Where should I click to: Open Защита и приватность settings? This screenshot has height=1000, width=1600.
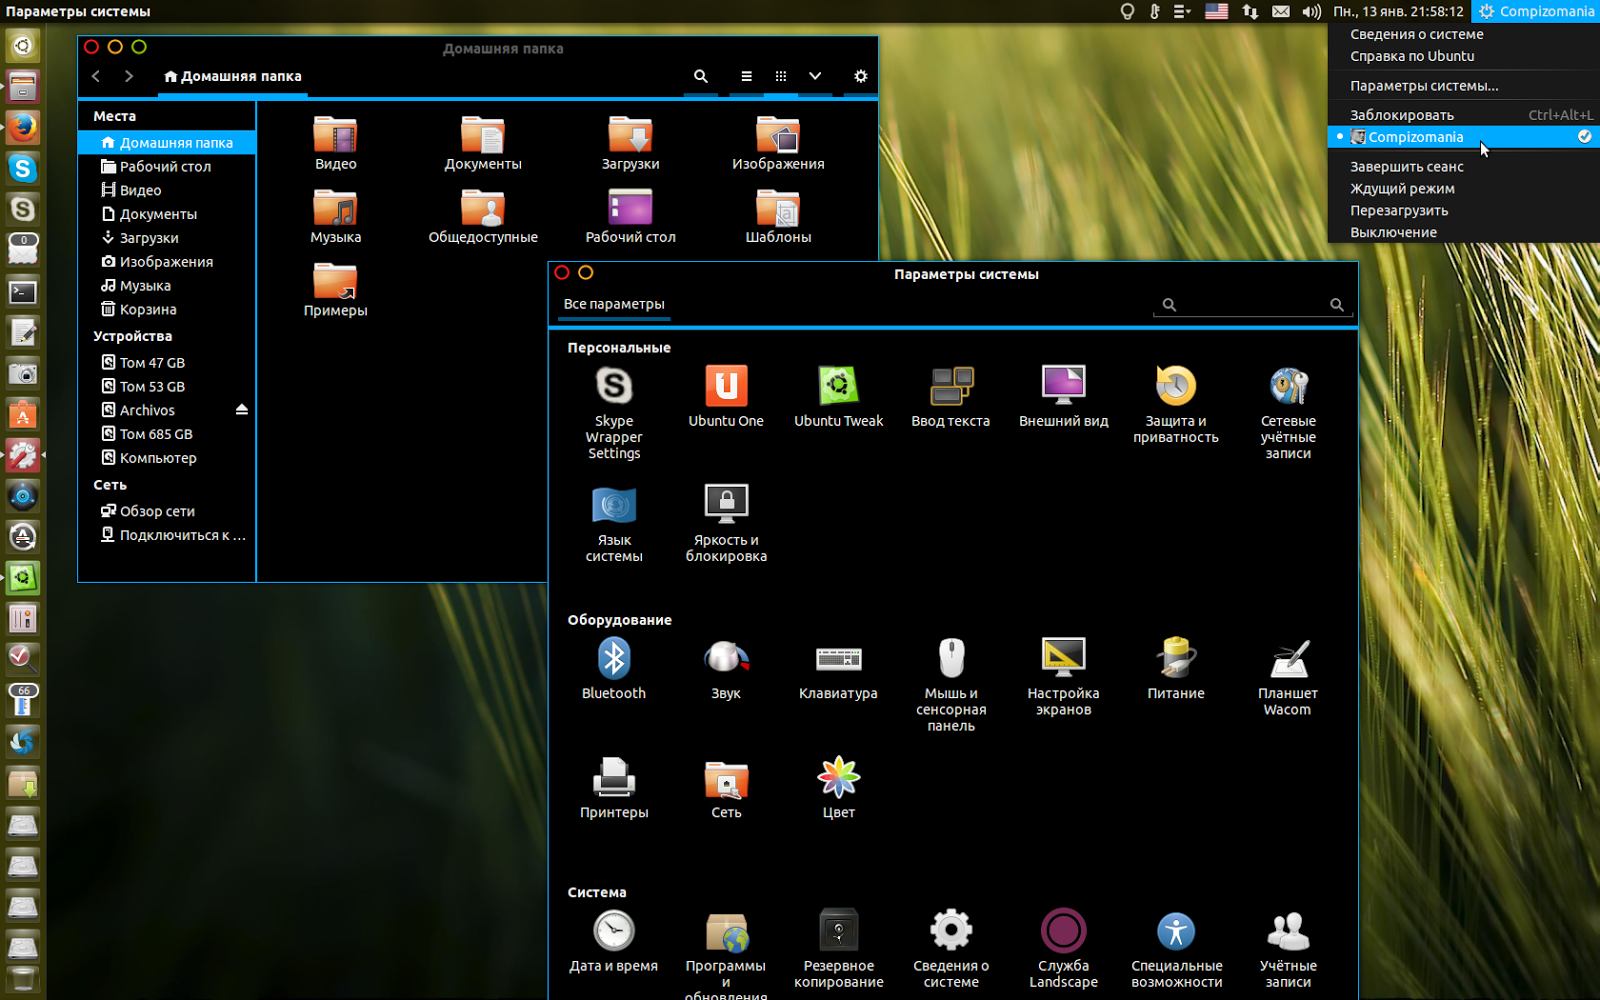tap(1176, 405)
